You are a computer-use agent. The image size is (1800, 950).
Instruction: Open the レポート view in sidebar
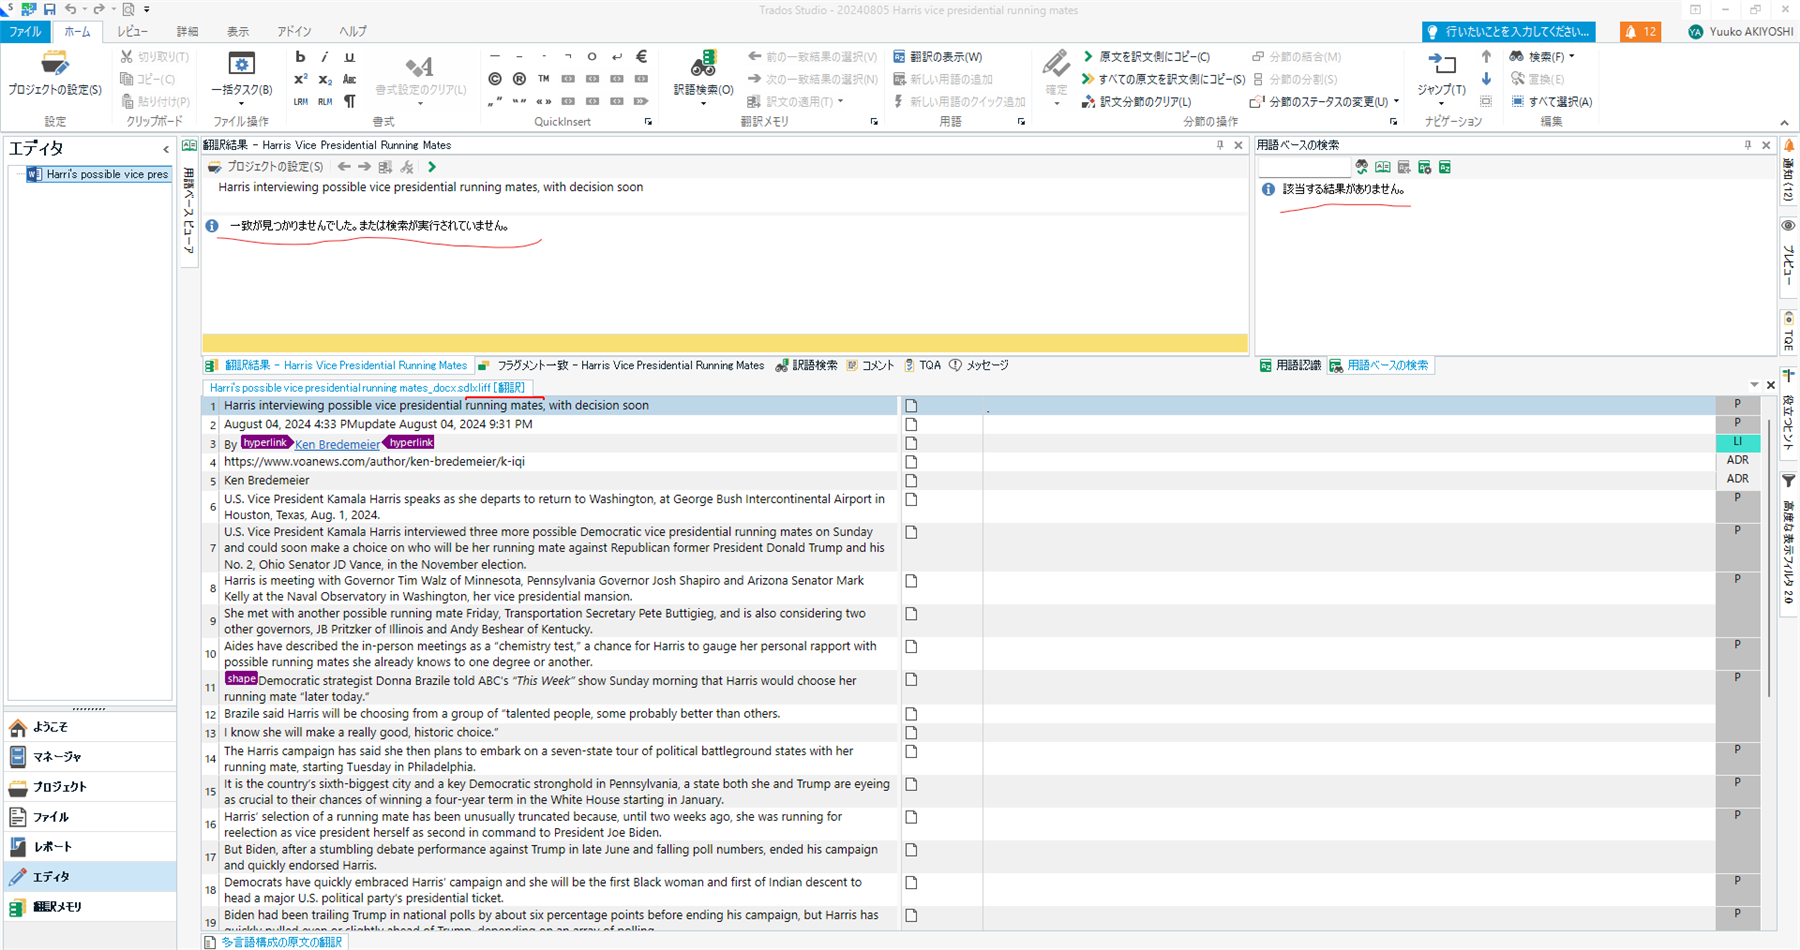tap(90, 847)
